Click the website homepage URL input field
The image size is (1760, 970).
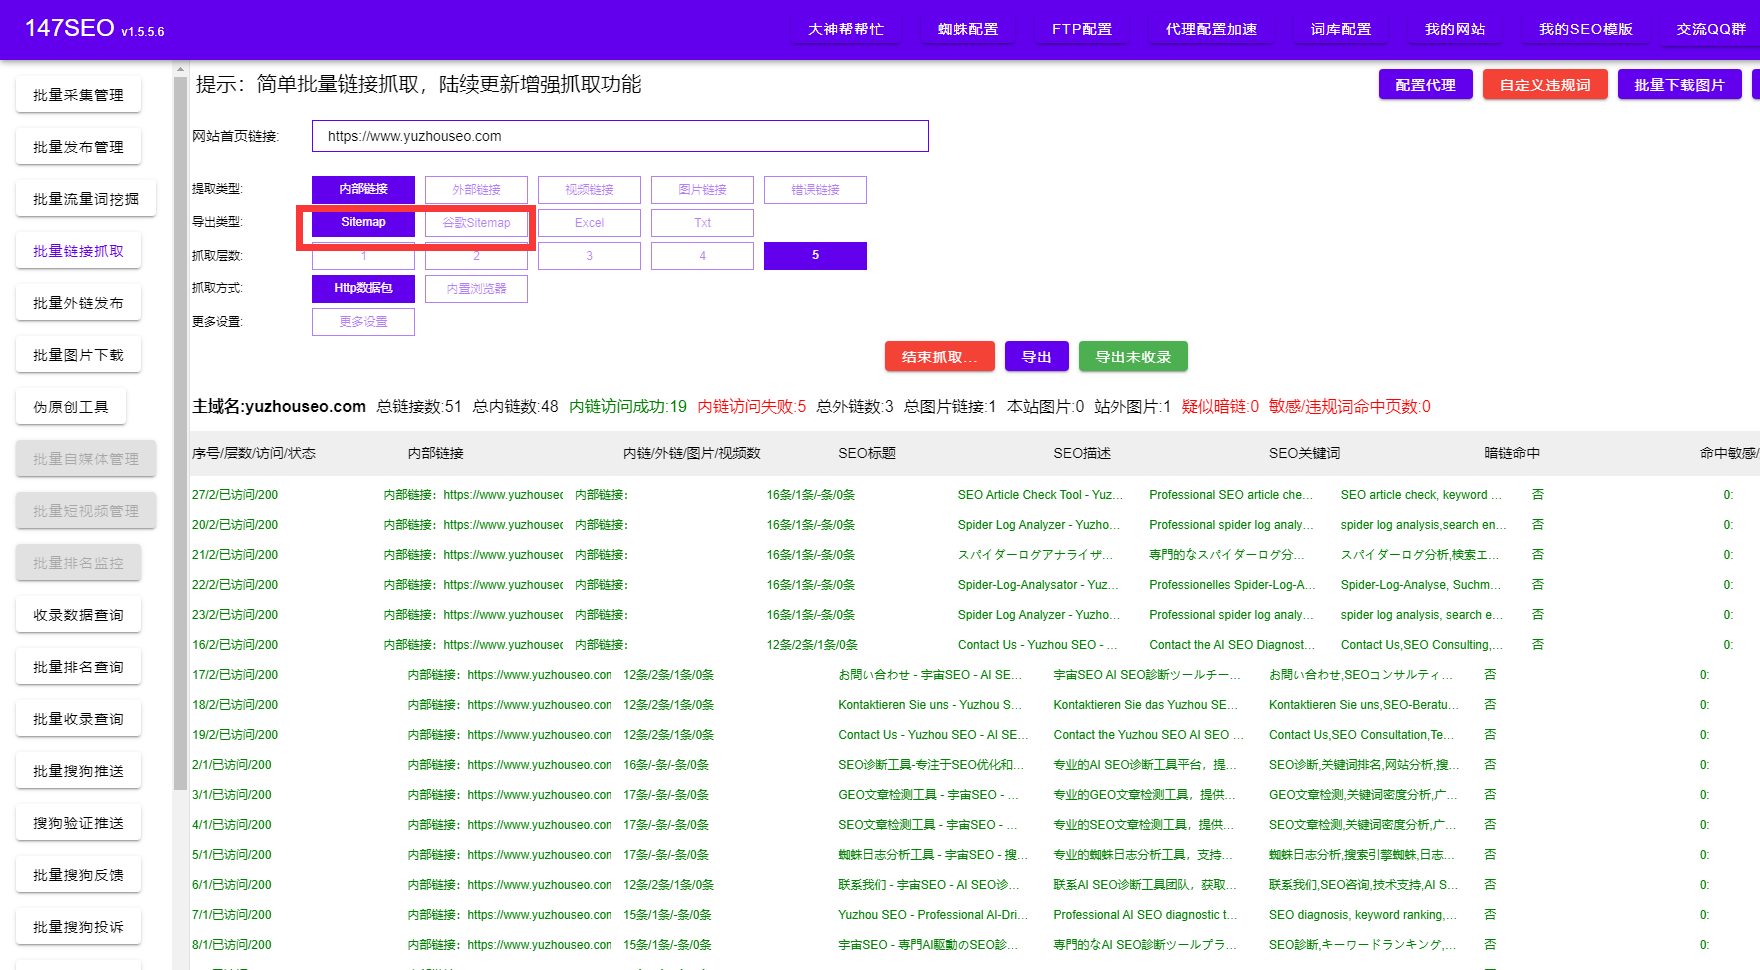pyautogui.click(x=620, y=136)
